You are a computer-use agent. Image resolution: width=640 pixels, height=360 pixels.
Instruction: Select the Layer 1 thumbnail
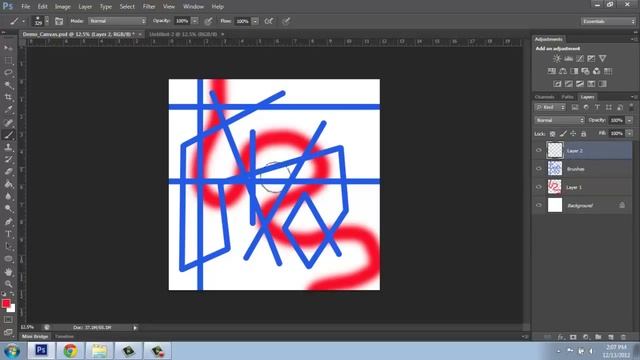[555, 187]
